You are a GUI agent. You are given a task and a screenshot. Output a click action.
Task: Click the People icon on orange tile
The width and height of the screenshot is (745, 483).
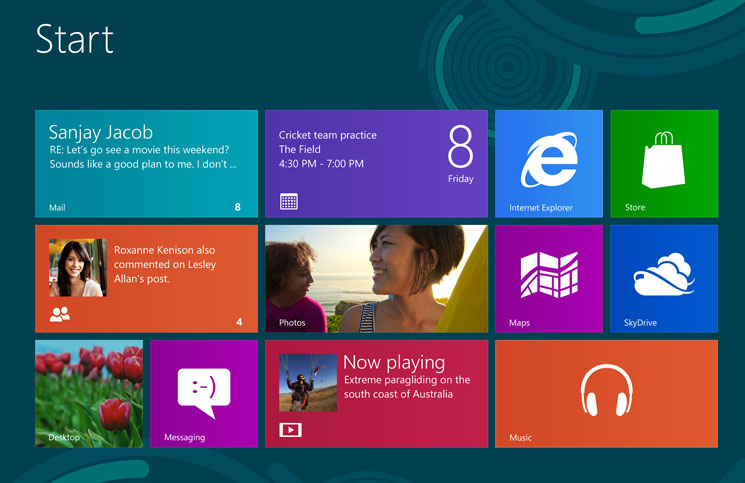pyautogui.click(x=60, y=314)
